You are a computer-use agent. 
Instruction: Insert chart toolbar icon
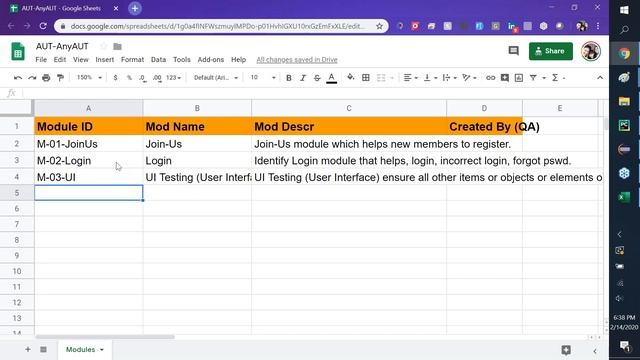pyautogui.click(x=519, y=78)
